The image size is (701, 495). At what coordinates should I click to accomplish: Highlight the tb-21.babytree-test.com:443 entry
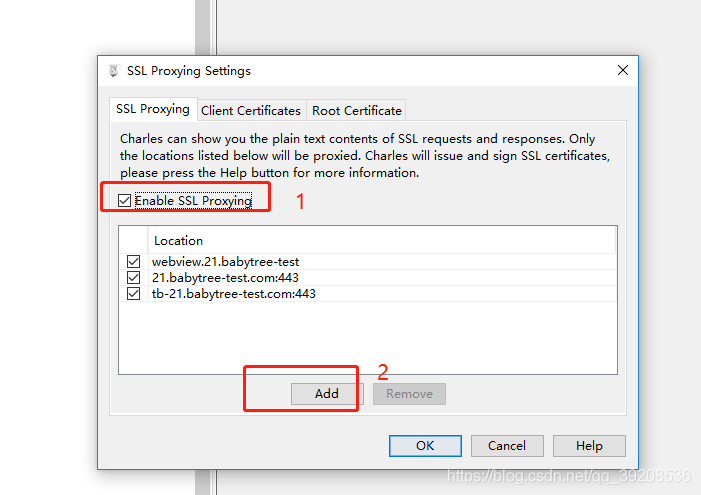tap(234, 294)
